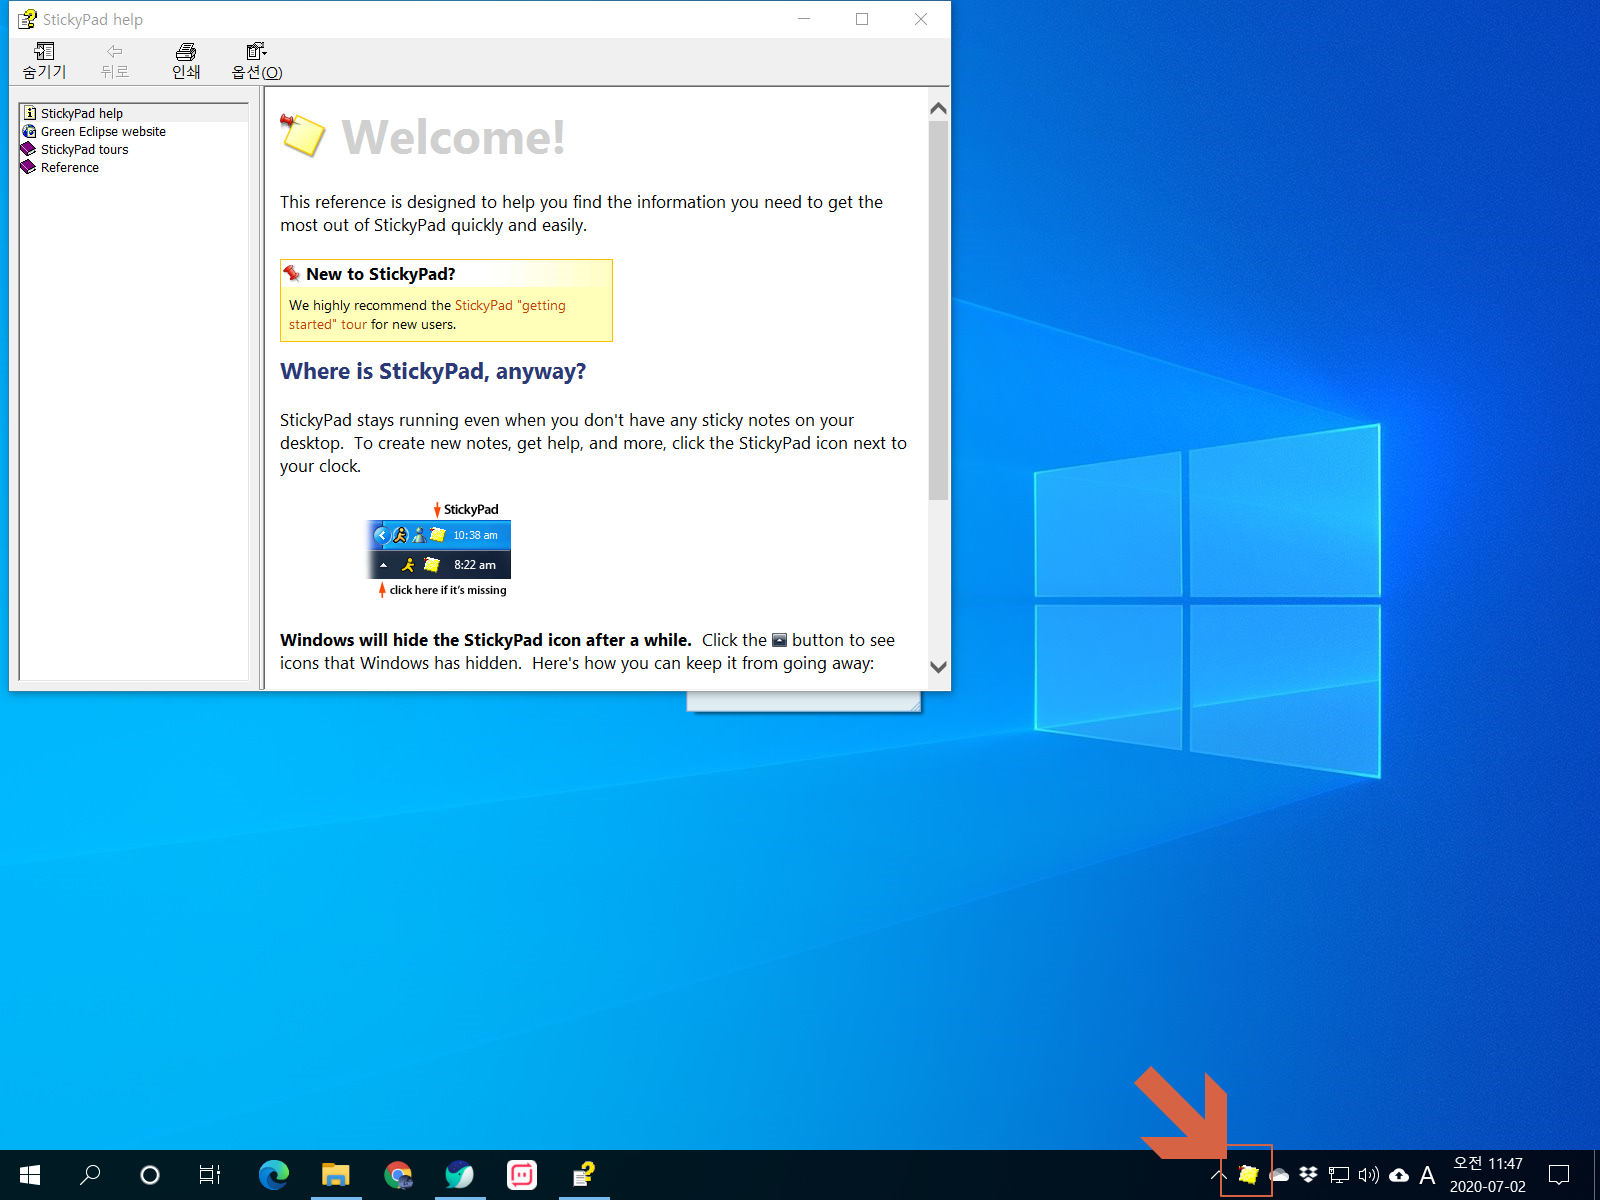Open the Action Center notifications icon
1600x1200 pixels.
tap(1559, 1175)
